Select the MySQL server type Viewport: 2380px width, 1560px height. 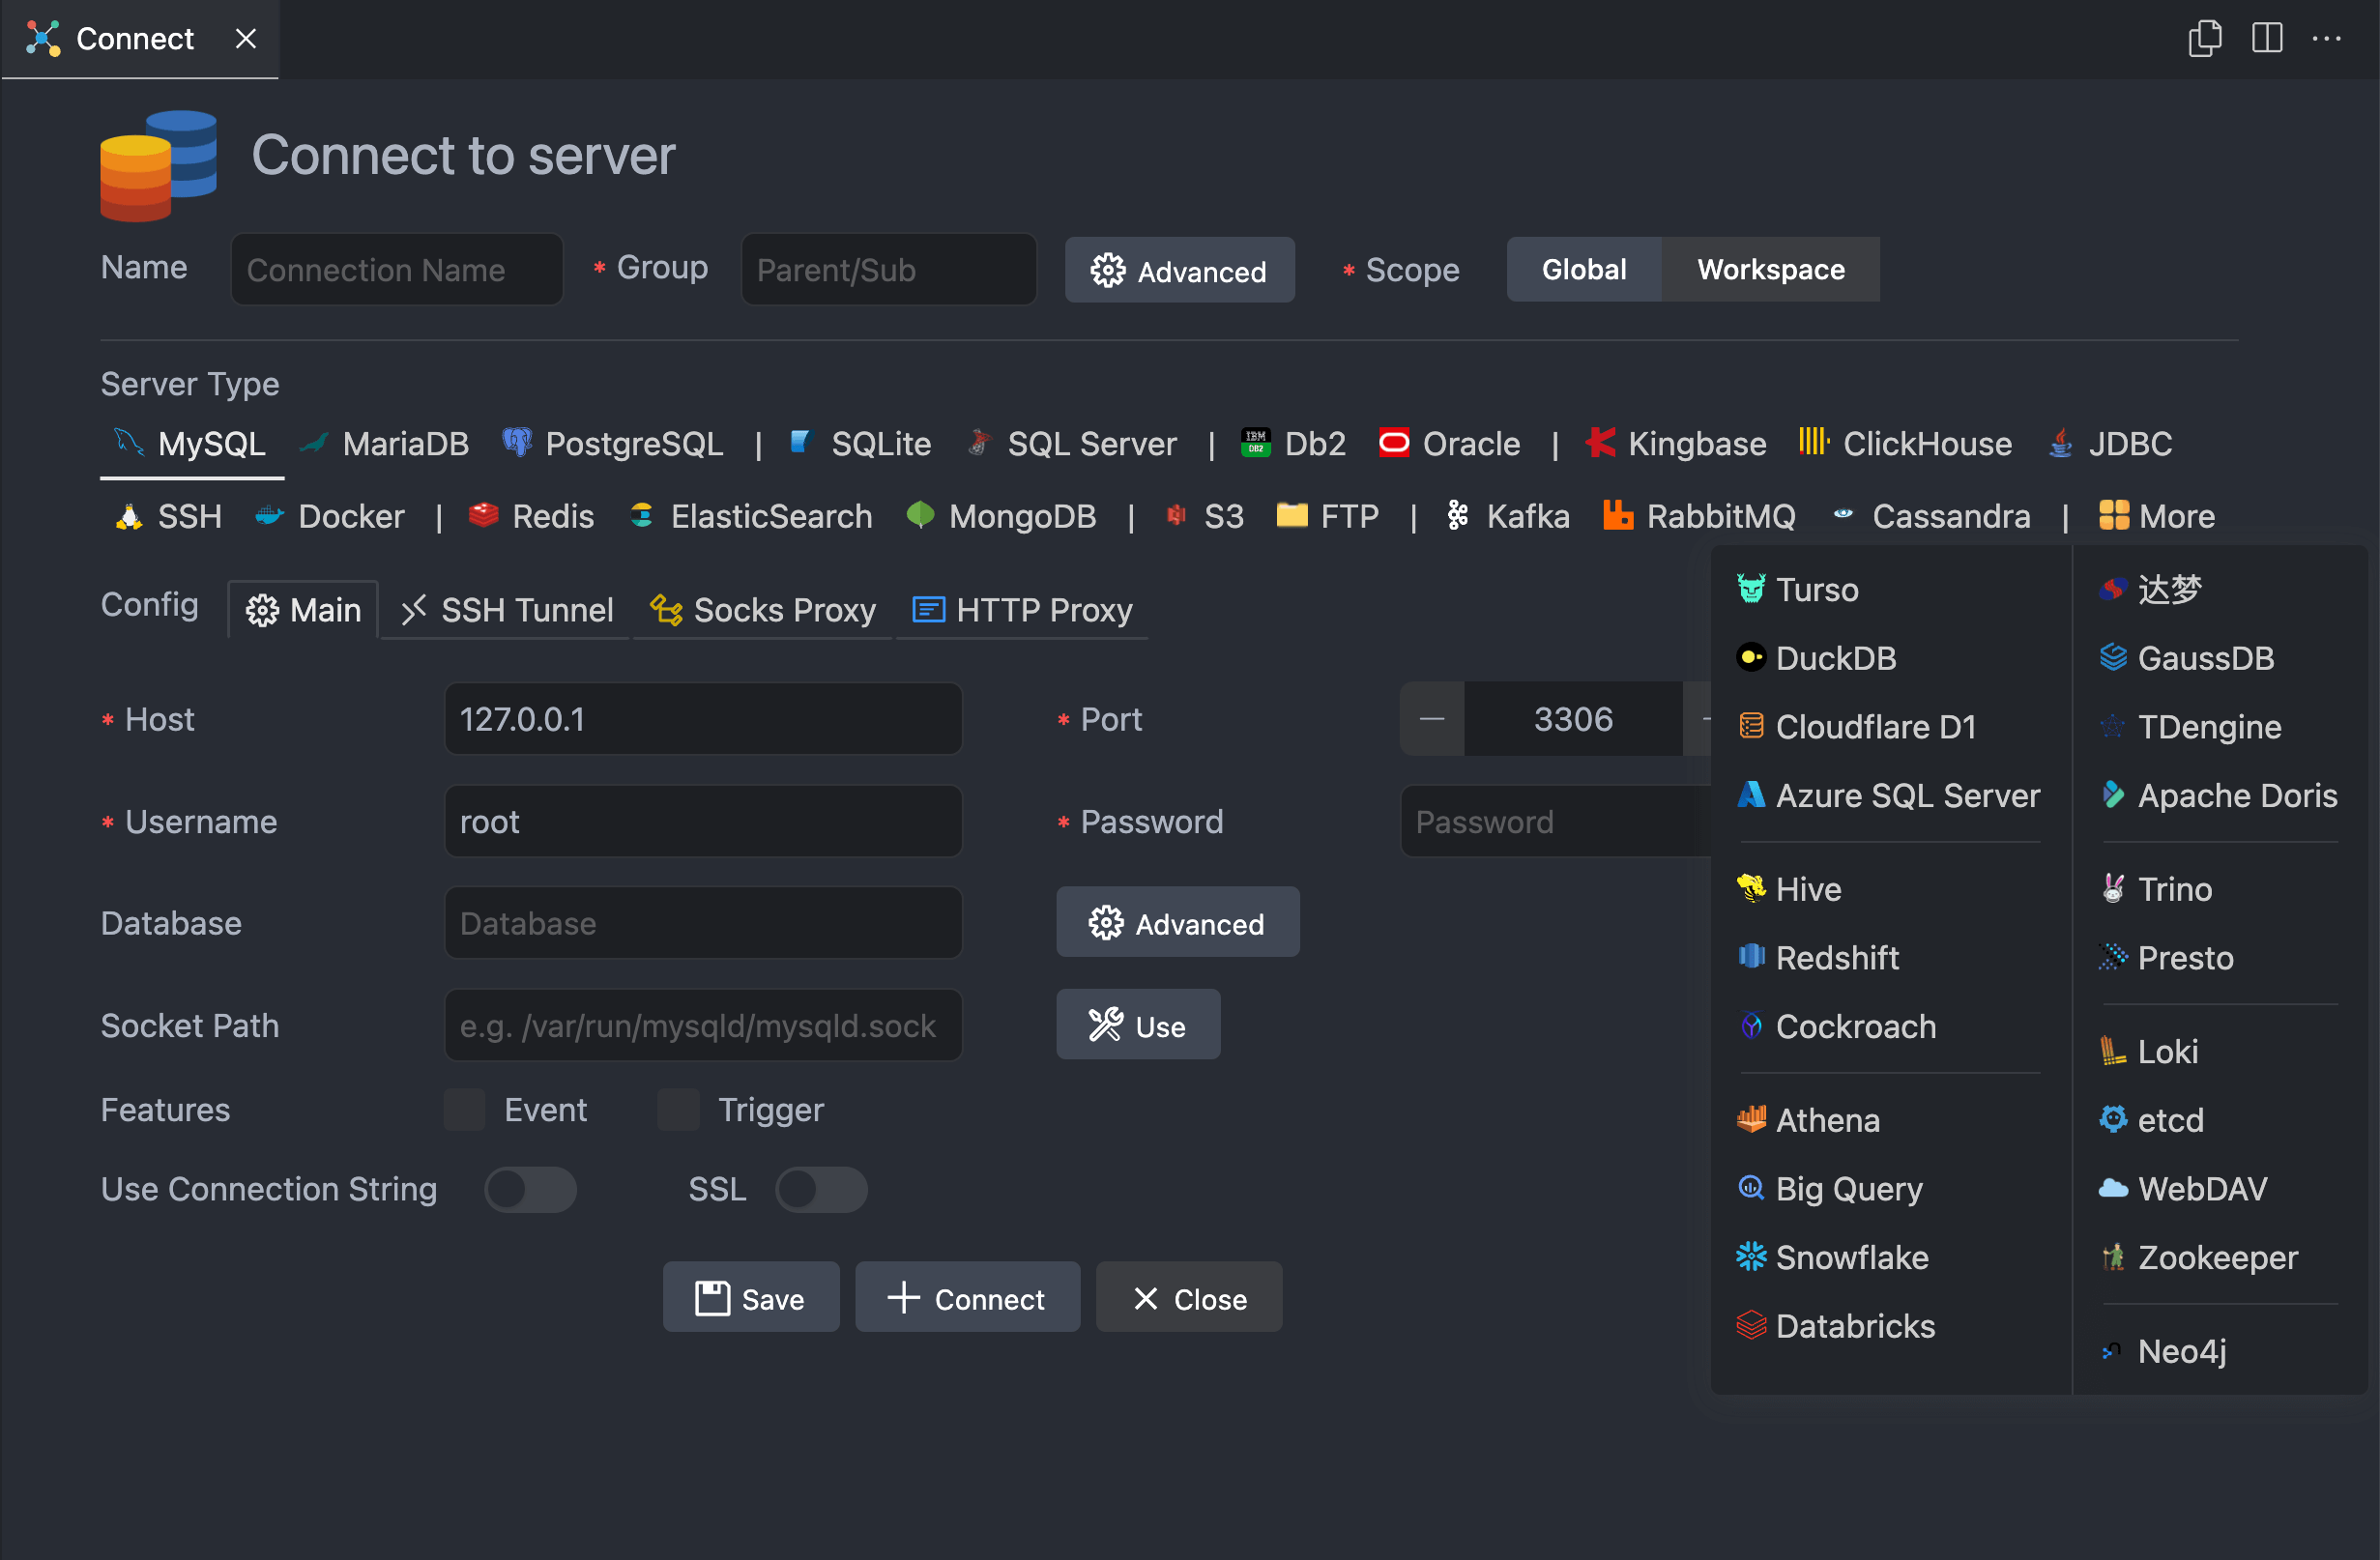click(x=191, y=443)
